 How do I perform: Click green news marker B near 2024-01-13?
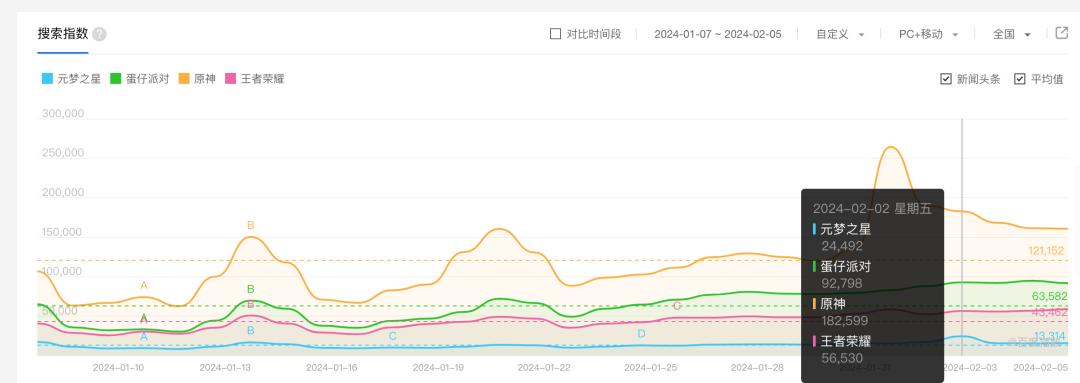[251, 289]
